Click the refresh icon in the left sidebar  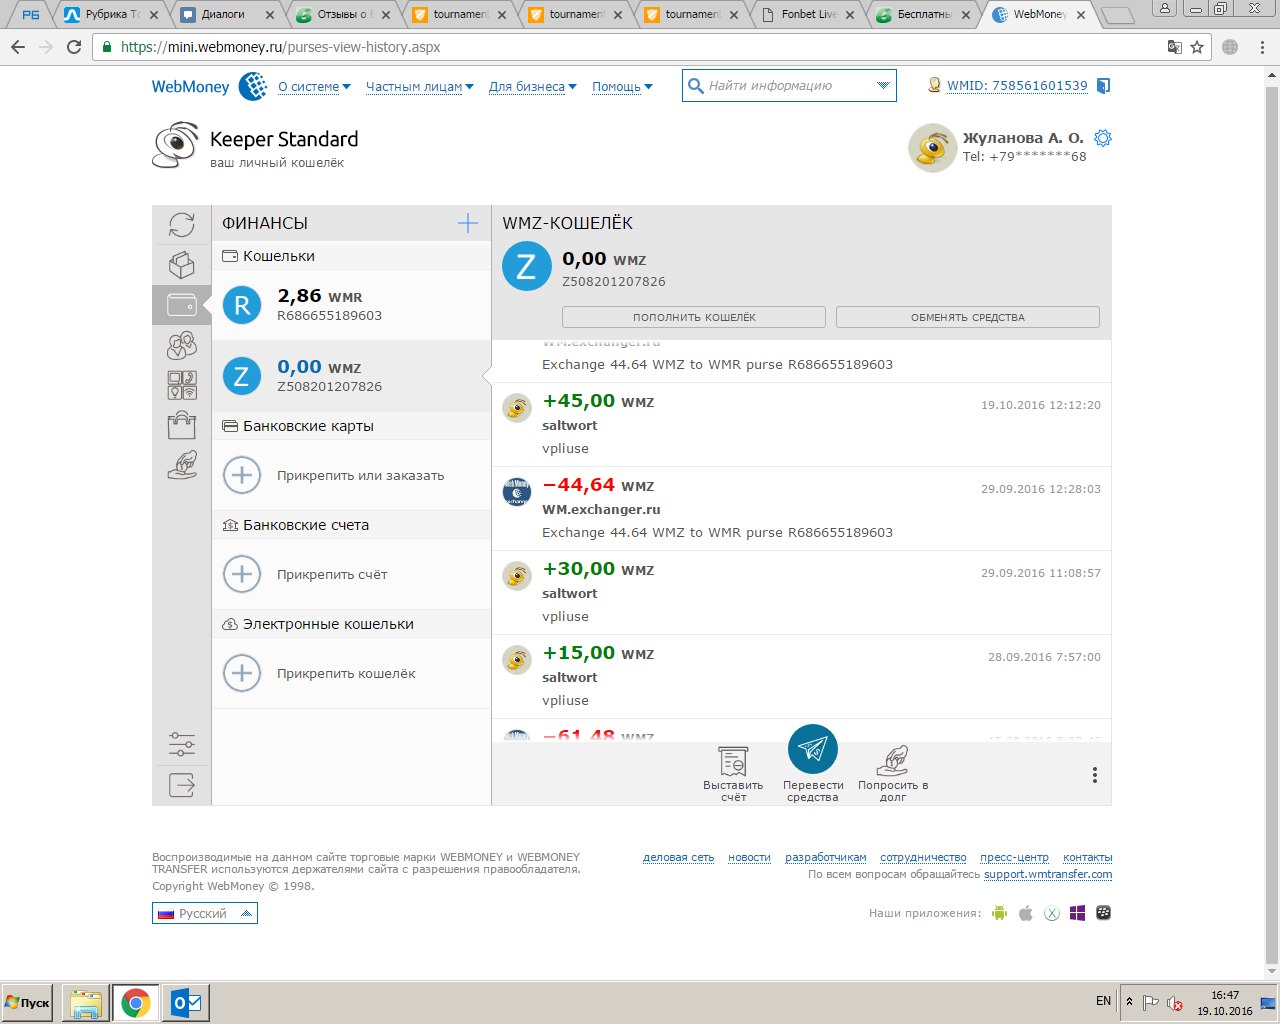pyautogui.click(x=181, y=224)
